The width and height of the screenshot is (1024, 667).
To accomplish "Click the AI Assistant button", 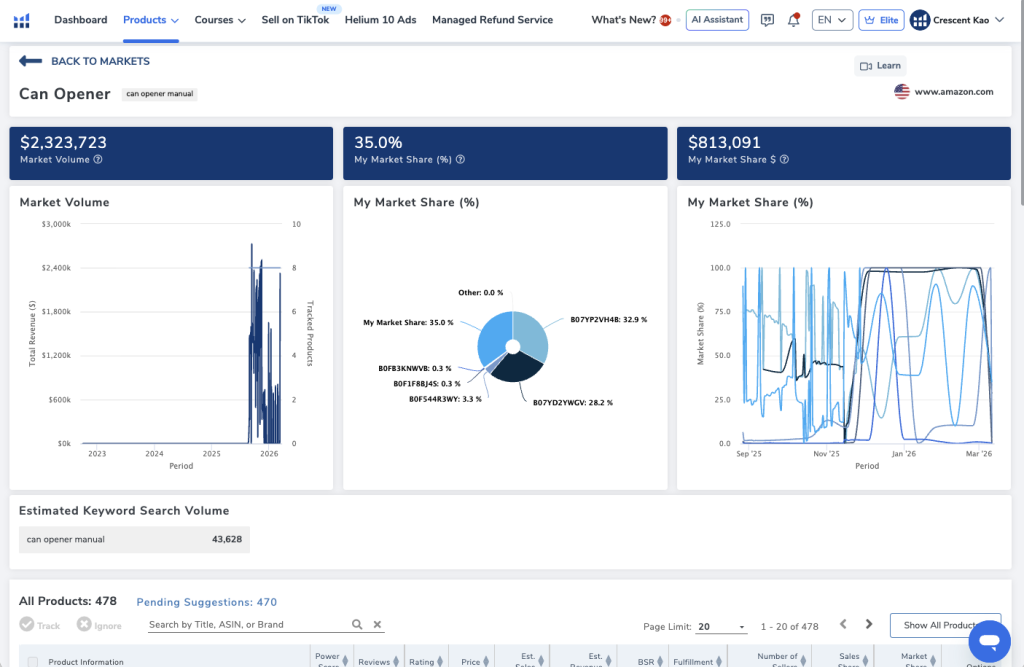I will (717, 20).
